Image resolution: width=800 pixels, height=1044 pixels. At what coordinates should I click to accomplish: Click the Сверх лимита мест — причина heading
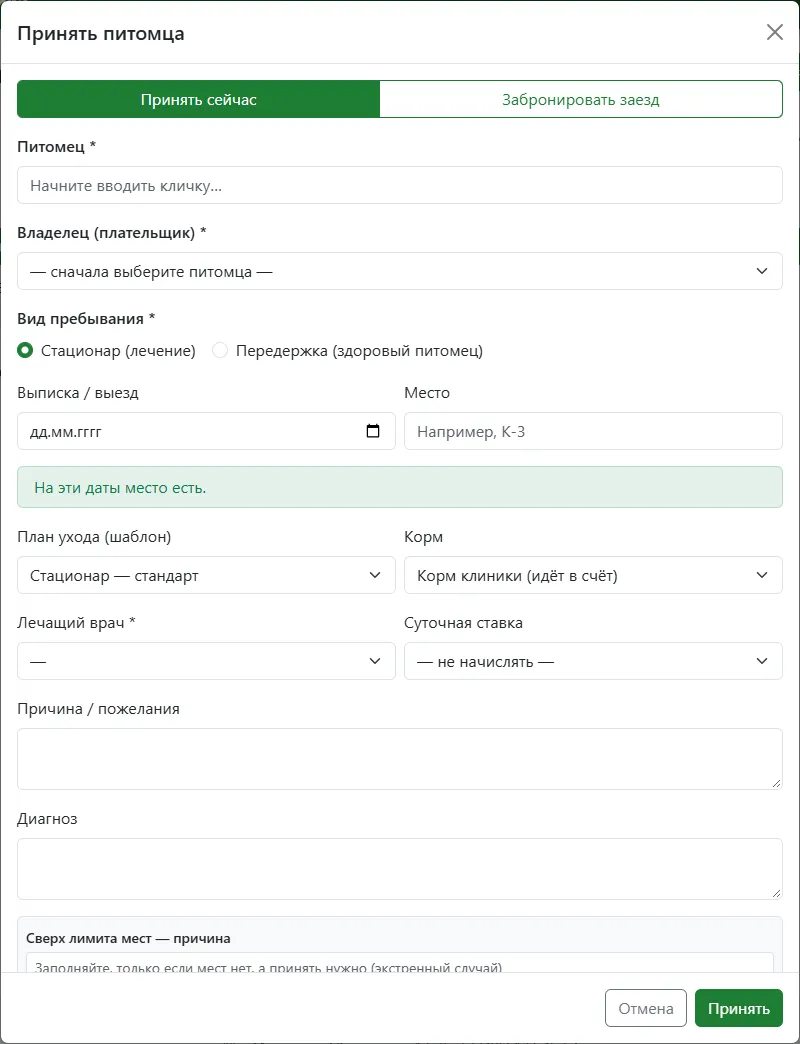(x=128, y=938)
